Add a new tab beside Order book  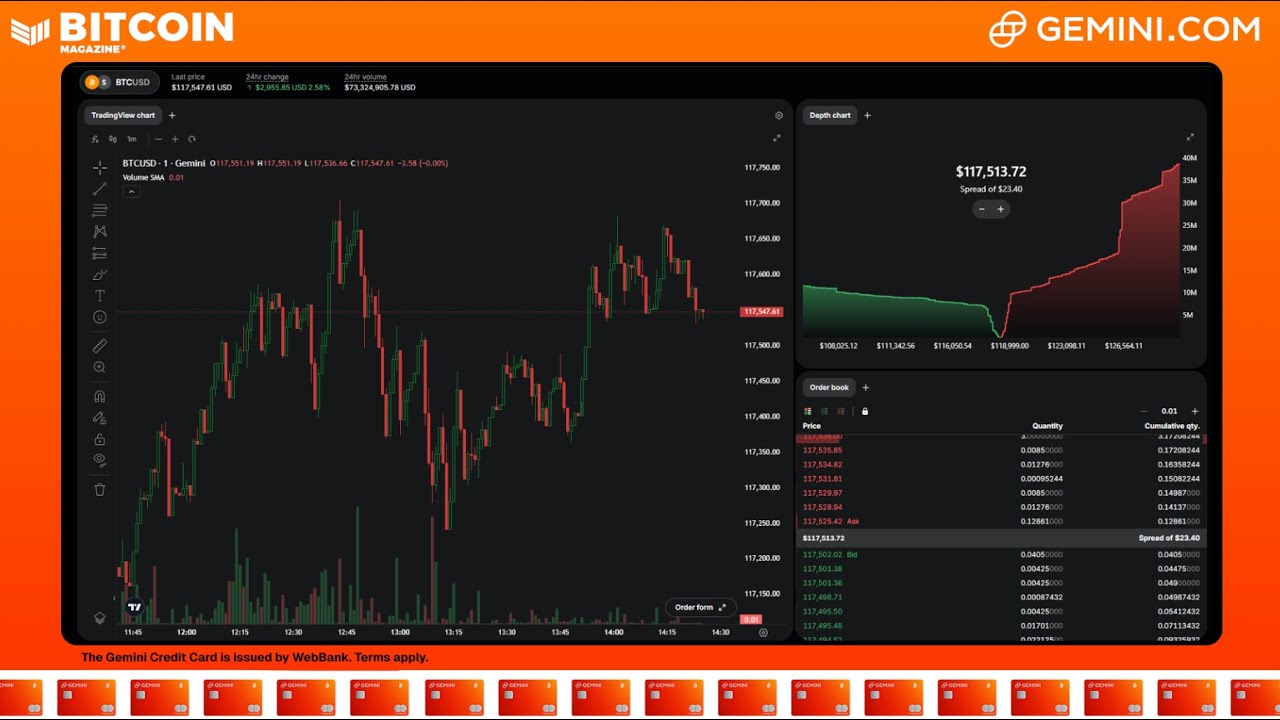[866, 387]
